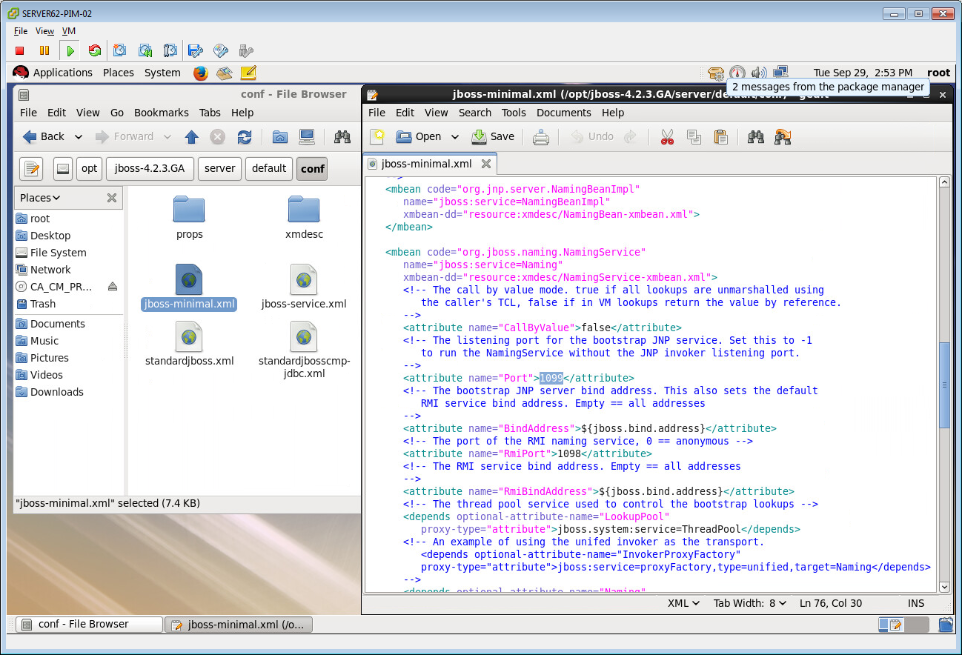Navigate to default path button
962x655 pixels.
coord(269,169)
